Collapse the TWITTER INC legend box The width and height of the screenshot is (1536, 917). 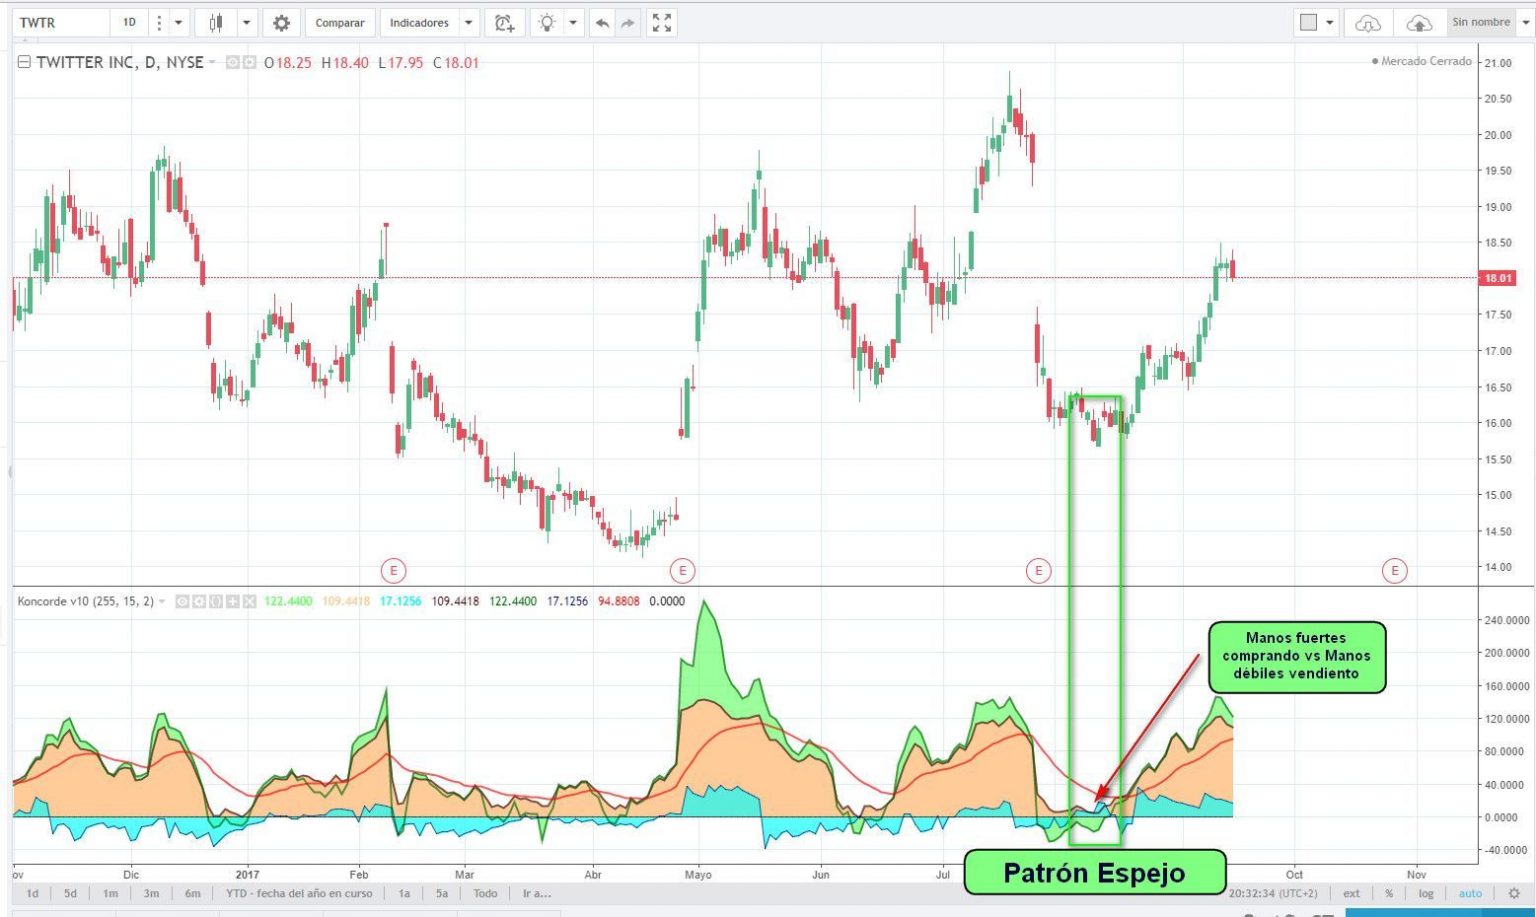coord(24,62)
